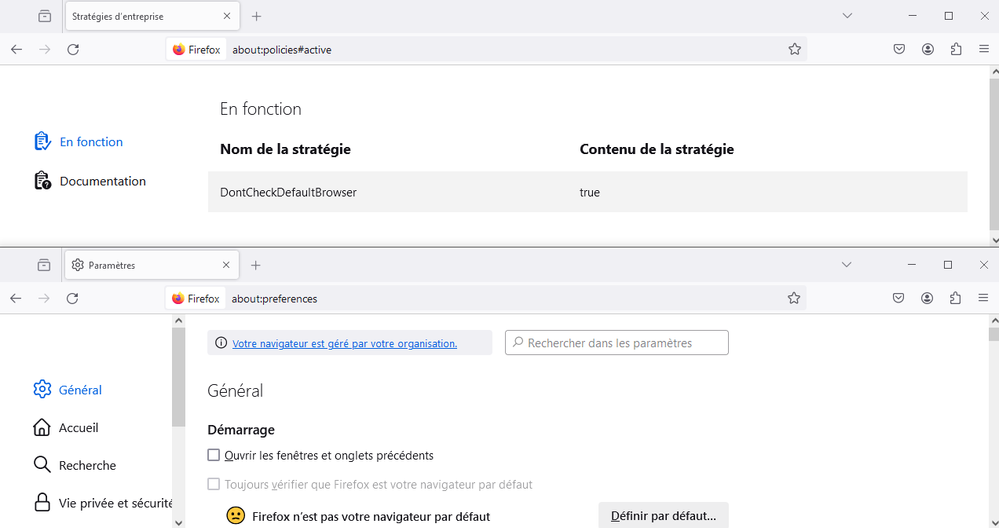Open the extensions puzzle icon in Paramètres window
The height and width of the screenshot is (528, 999).
click(x=955, y=298)
